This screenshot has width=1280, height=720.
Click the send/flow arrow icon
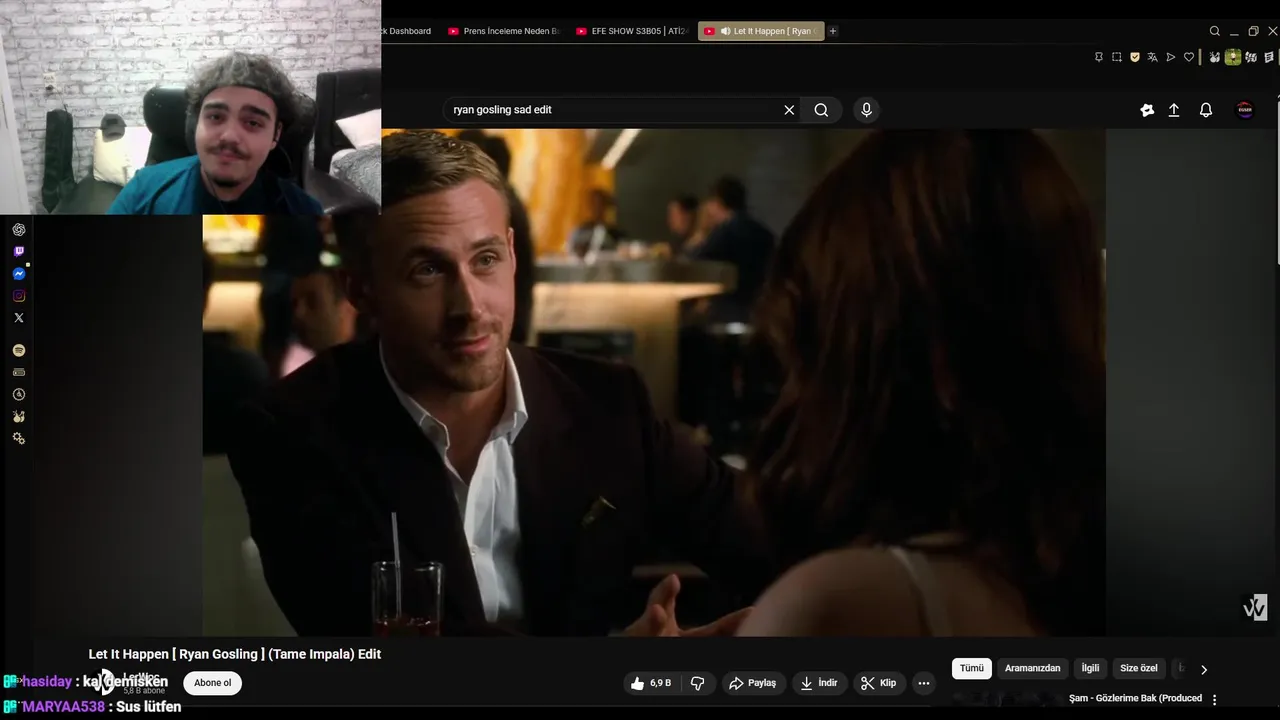pyautogui.click(x=1171, y=57)
